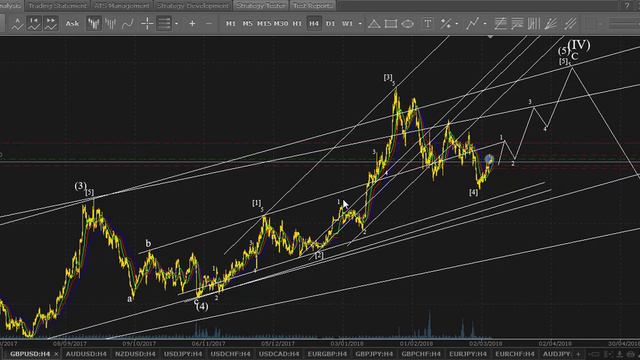
Task: Select the percent line tool
Action: 446,24
